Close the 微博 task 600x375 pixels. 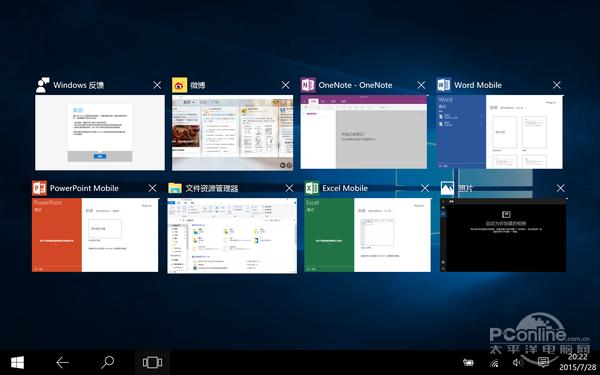pos(285,85)
